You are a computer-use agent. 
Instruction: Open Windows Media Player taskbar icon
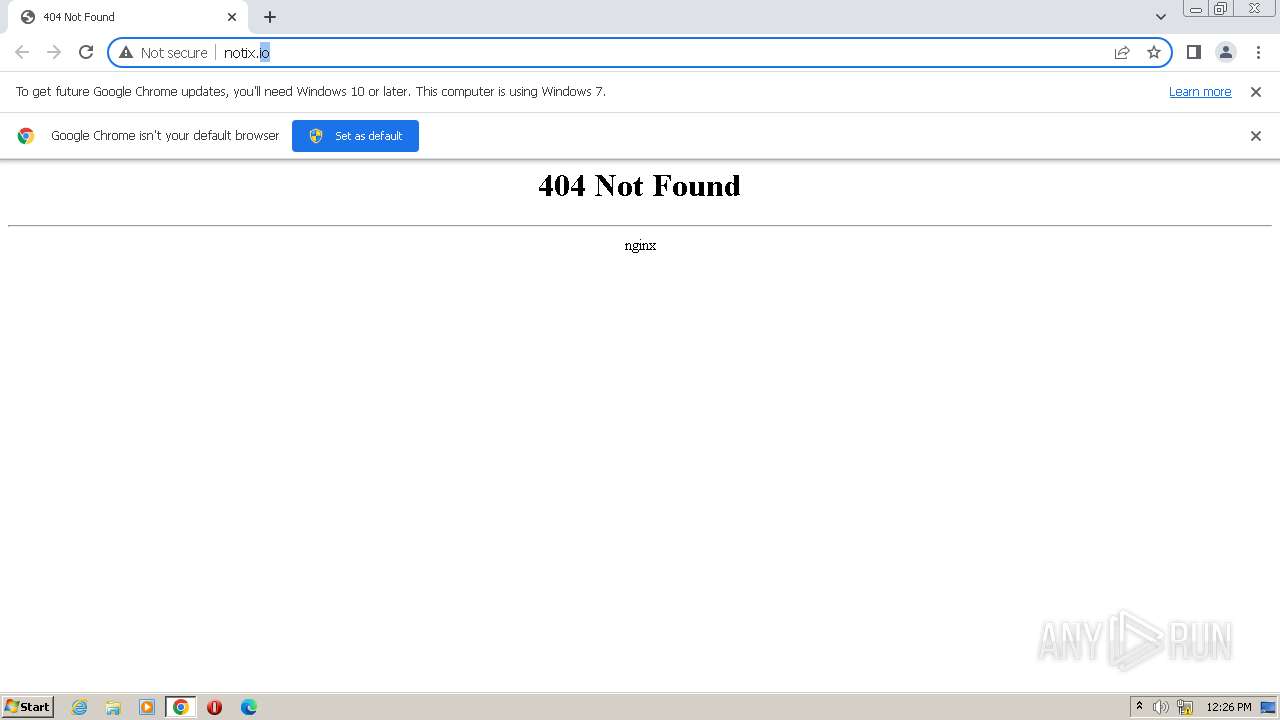[x=147, y=707]
